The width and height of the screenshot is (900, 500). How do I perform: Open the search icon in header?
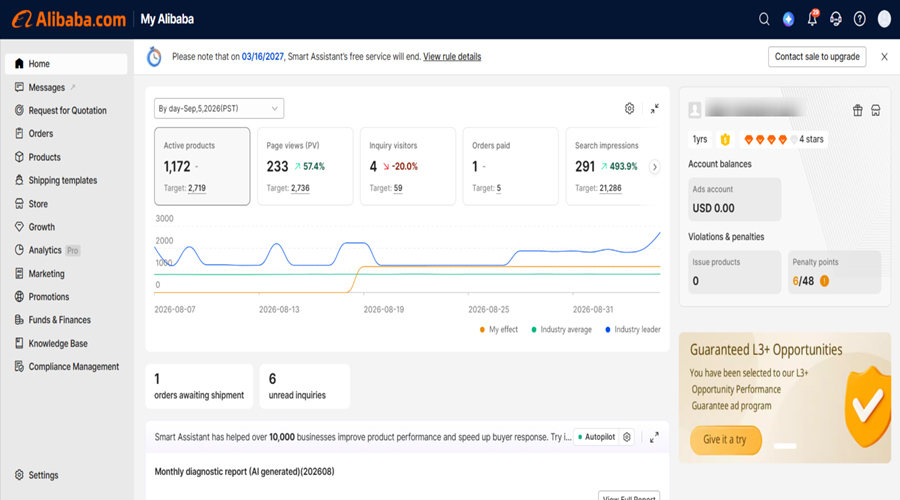[x=764, y=20]
